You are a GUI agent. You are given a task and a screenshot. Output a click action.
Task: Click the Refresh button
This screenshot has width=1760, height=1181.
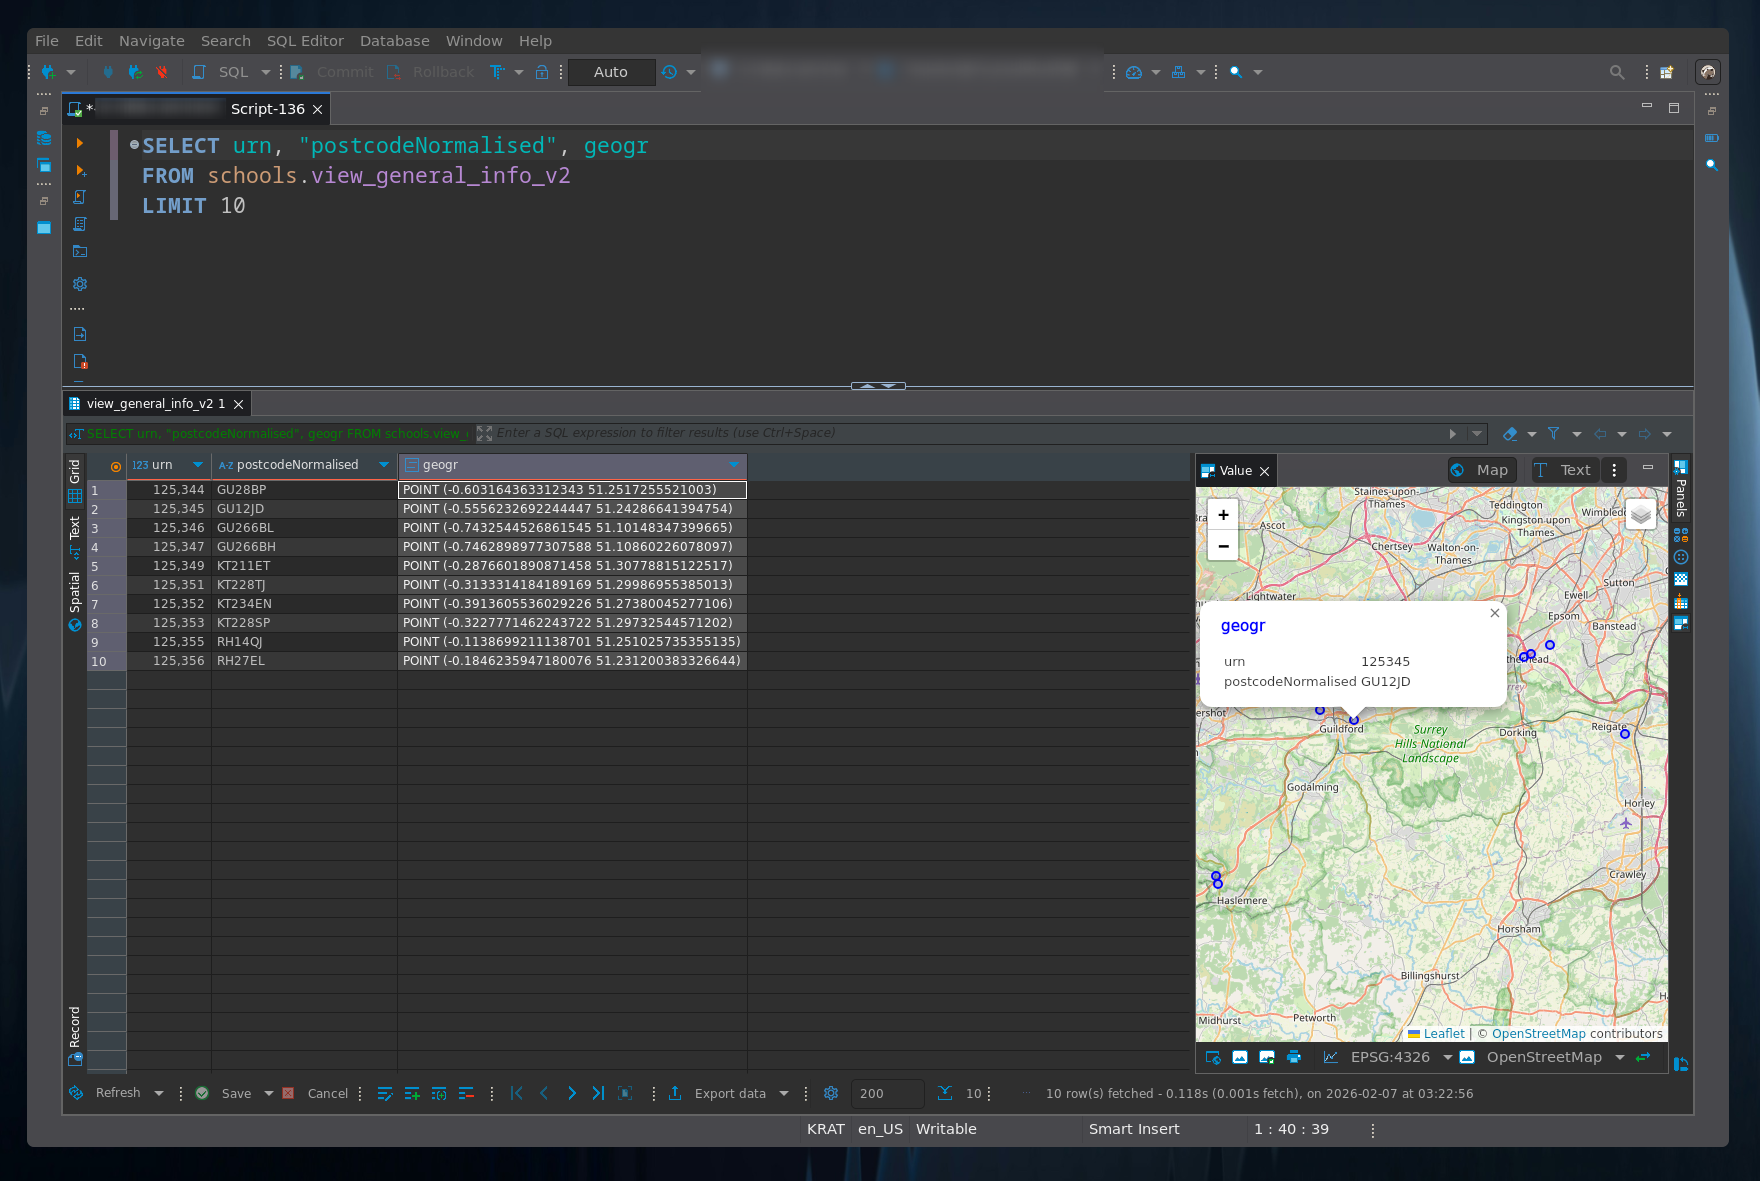pyautogui.click(x=117, y=1093)
